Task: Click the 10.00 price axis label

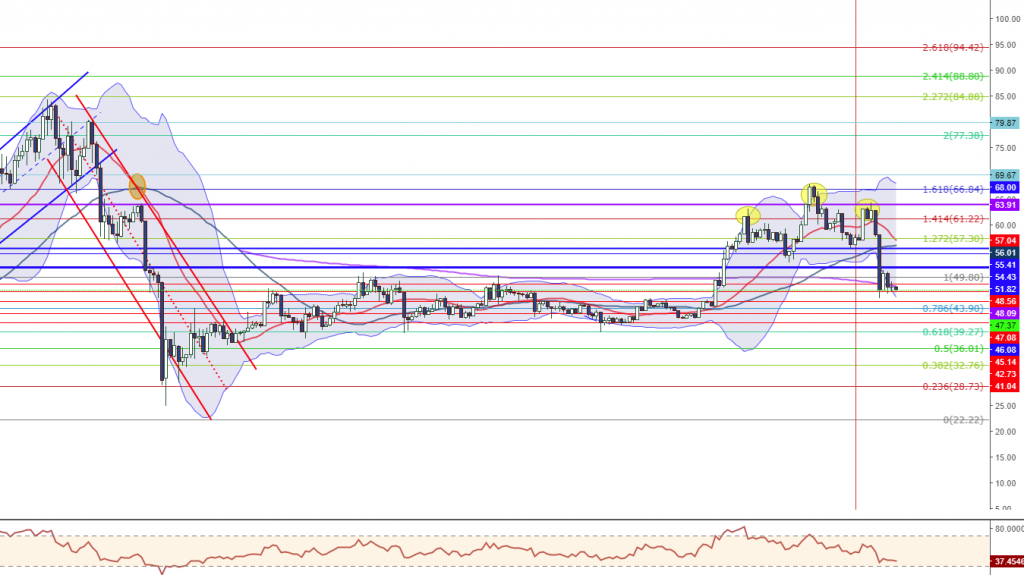Action: pos(1006,484)
